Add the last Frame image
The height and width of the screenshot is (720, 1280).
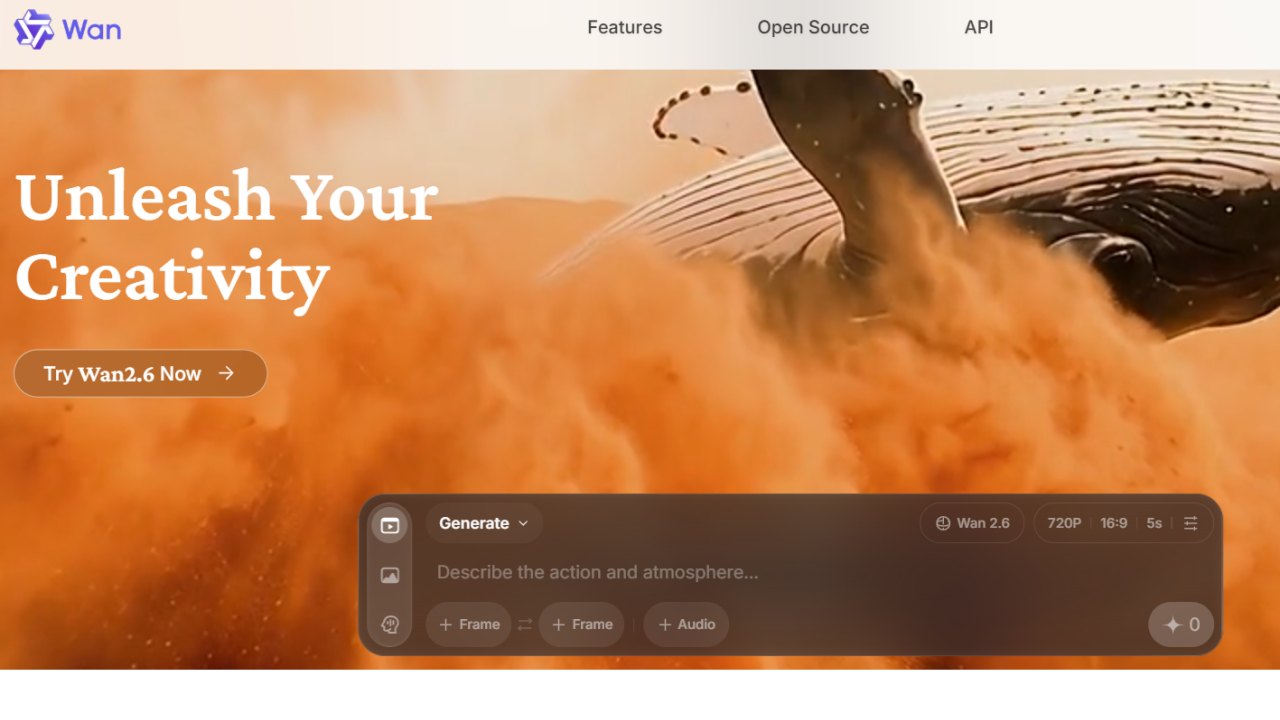point(582,625)
